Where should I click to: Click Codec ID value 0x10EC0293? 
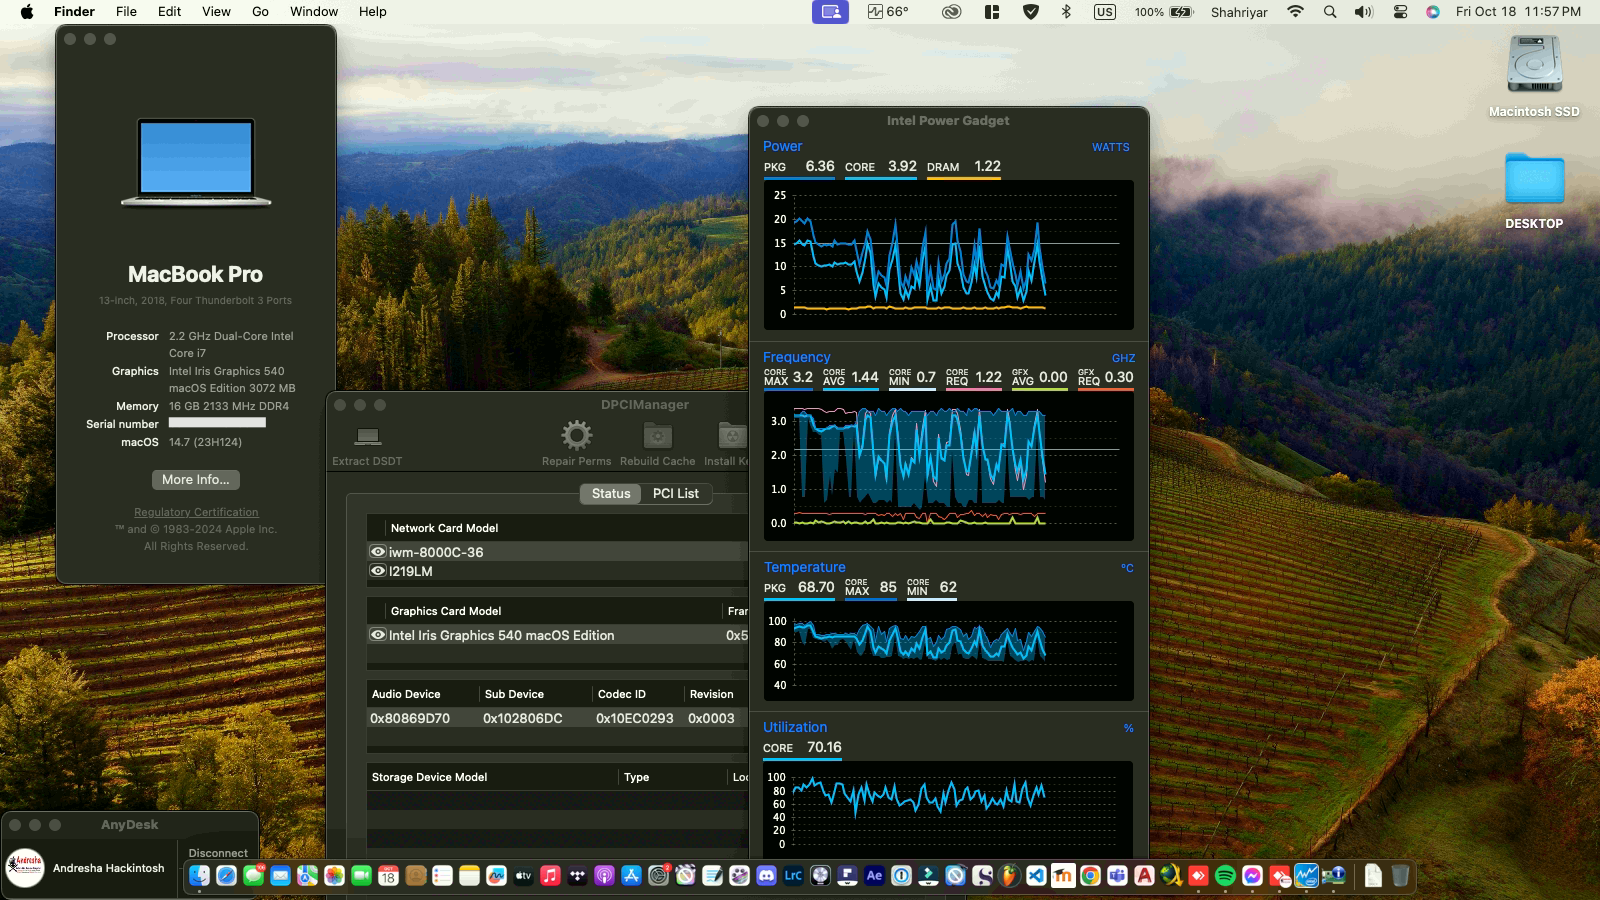click(x=635, y=718)
